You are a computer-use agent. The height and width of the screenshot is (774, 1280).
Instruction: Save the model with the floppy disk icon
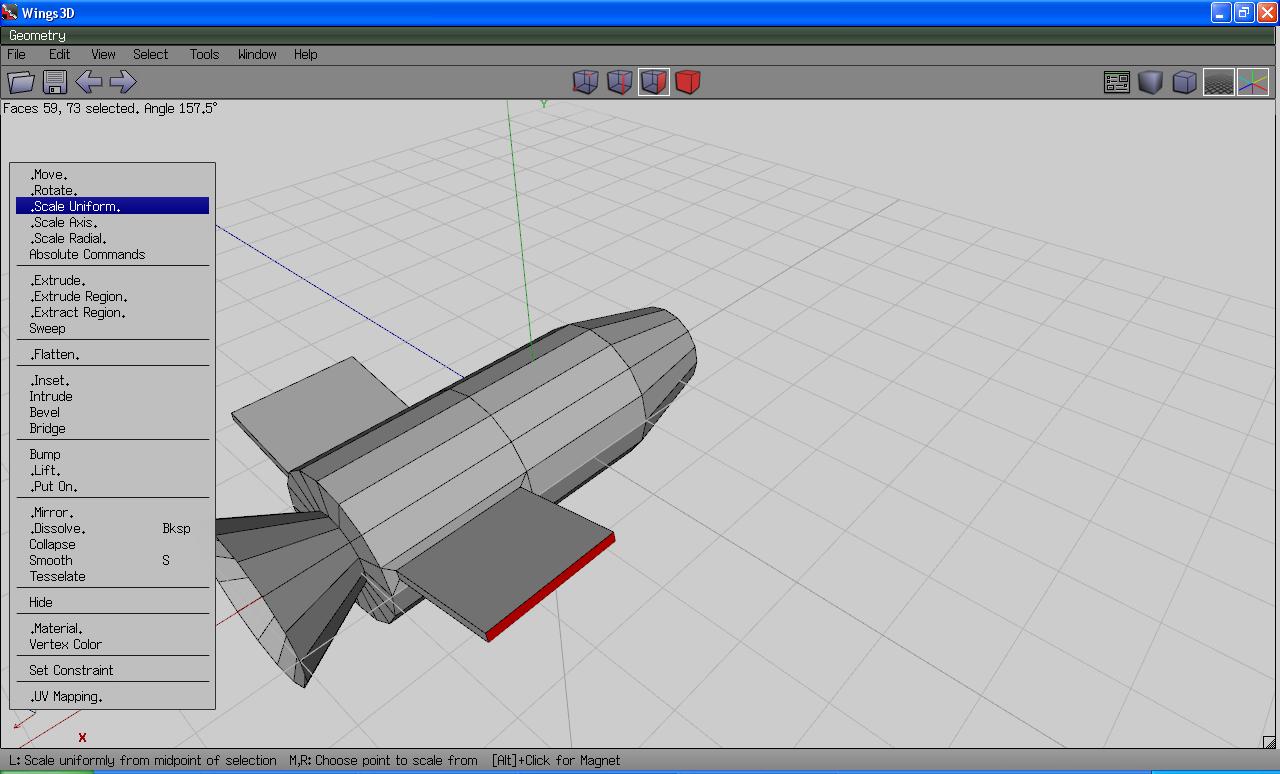(55, 82)
